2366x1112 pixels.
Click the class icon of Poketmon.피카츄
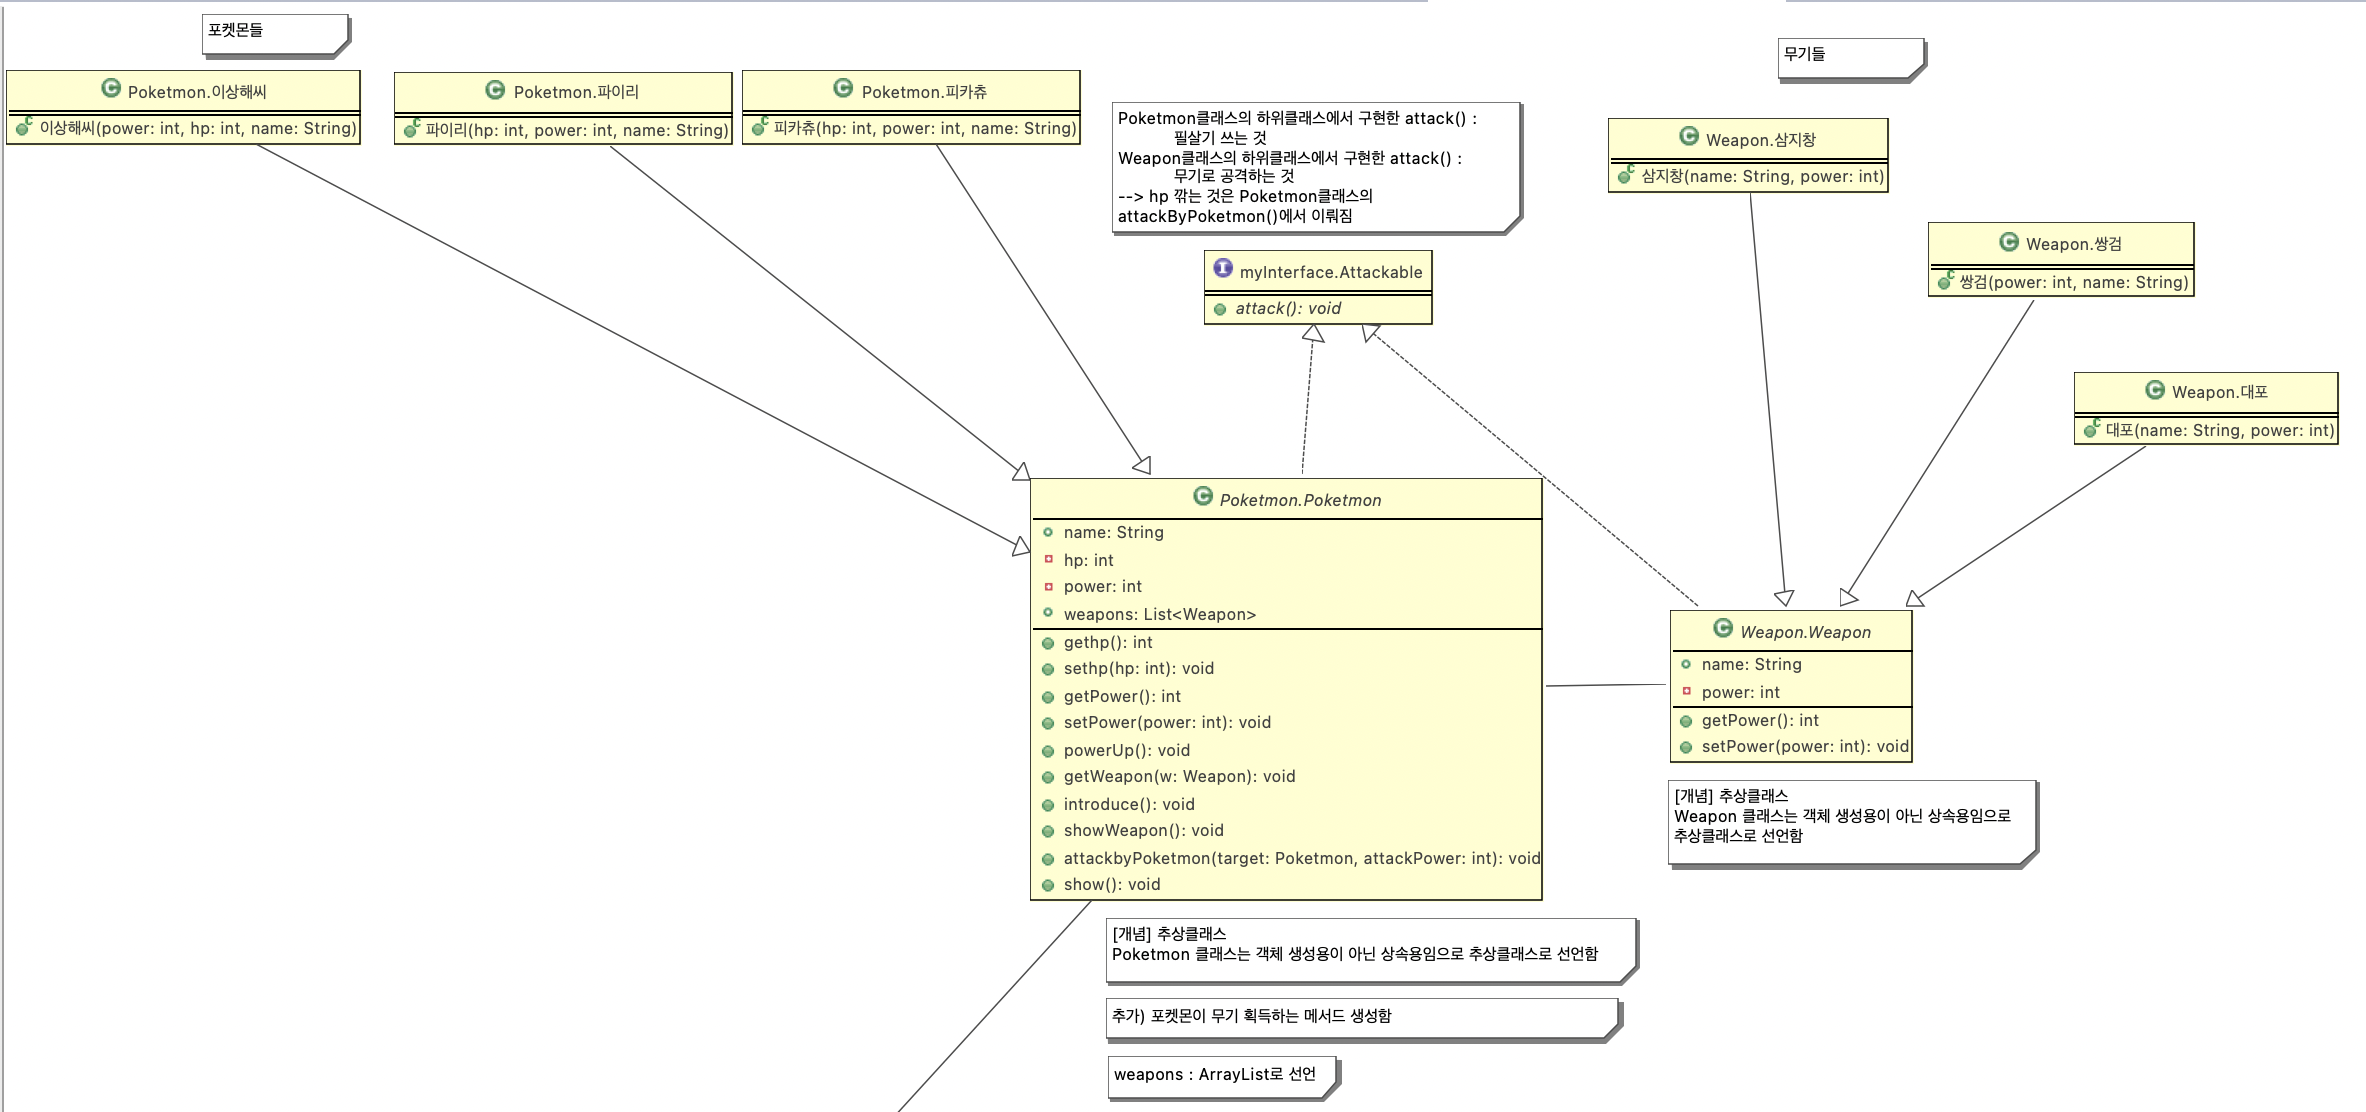click(843, 88)
